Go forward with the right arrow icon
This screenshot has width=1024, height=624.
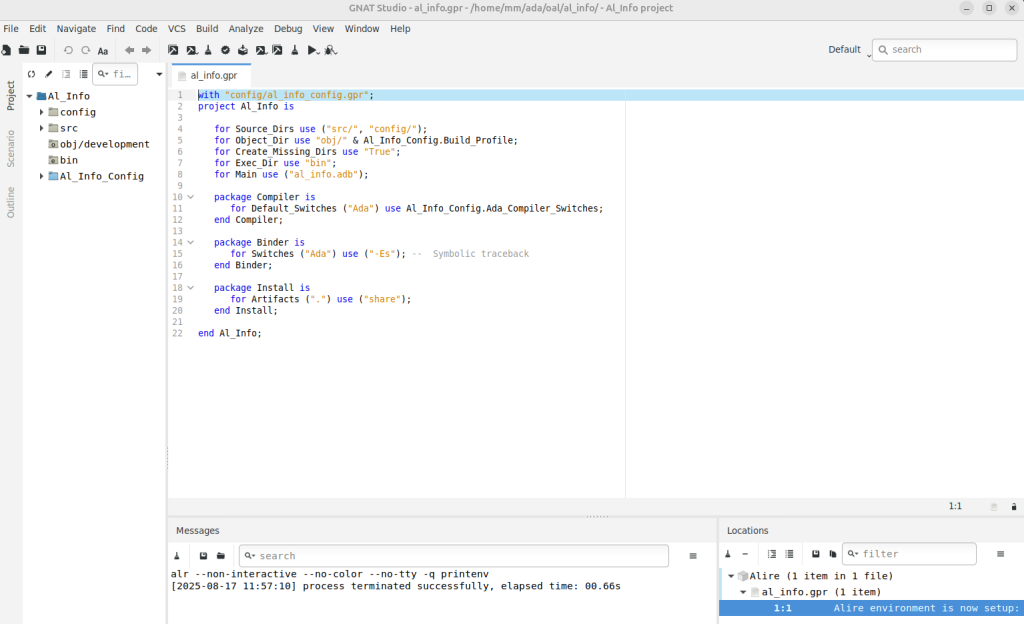(x=146, y=50)
